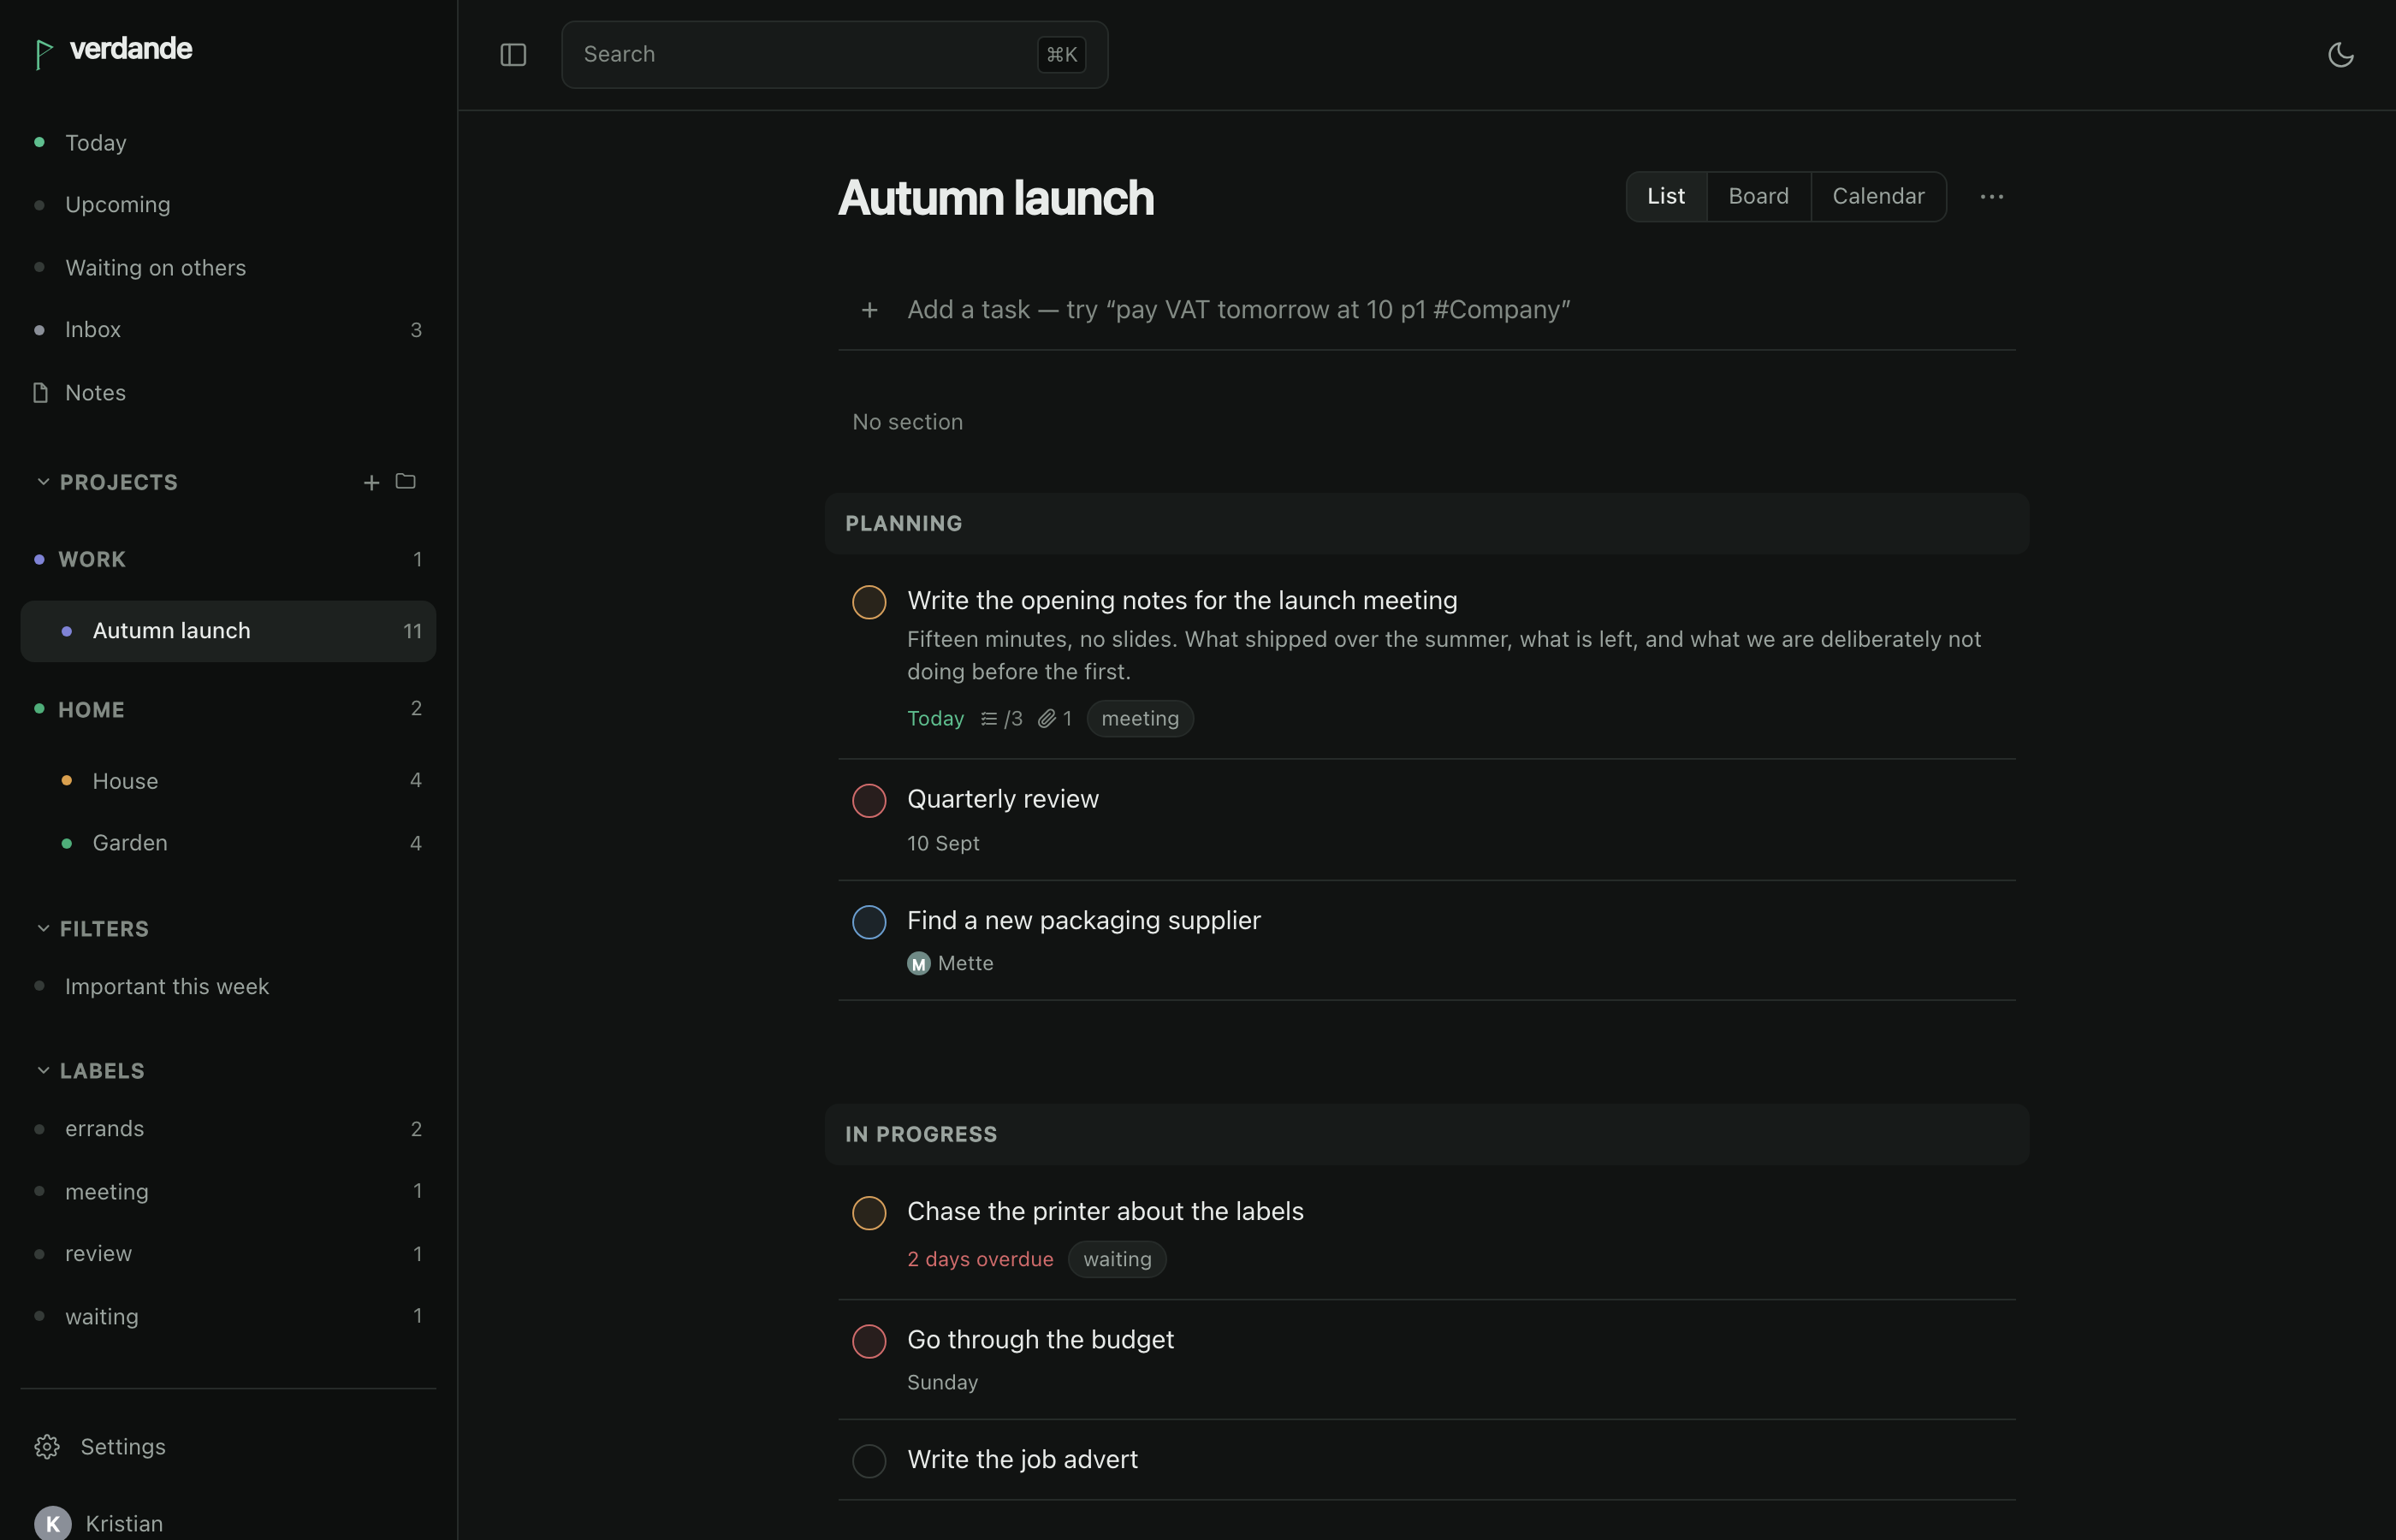Screen dimensions: 2396x1540
Task: Mark Find a new packaging supplier done
Action: point(869,922)
